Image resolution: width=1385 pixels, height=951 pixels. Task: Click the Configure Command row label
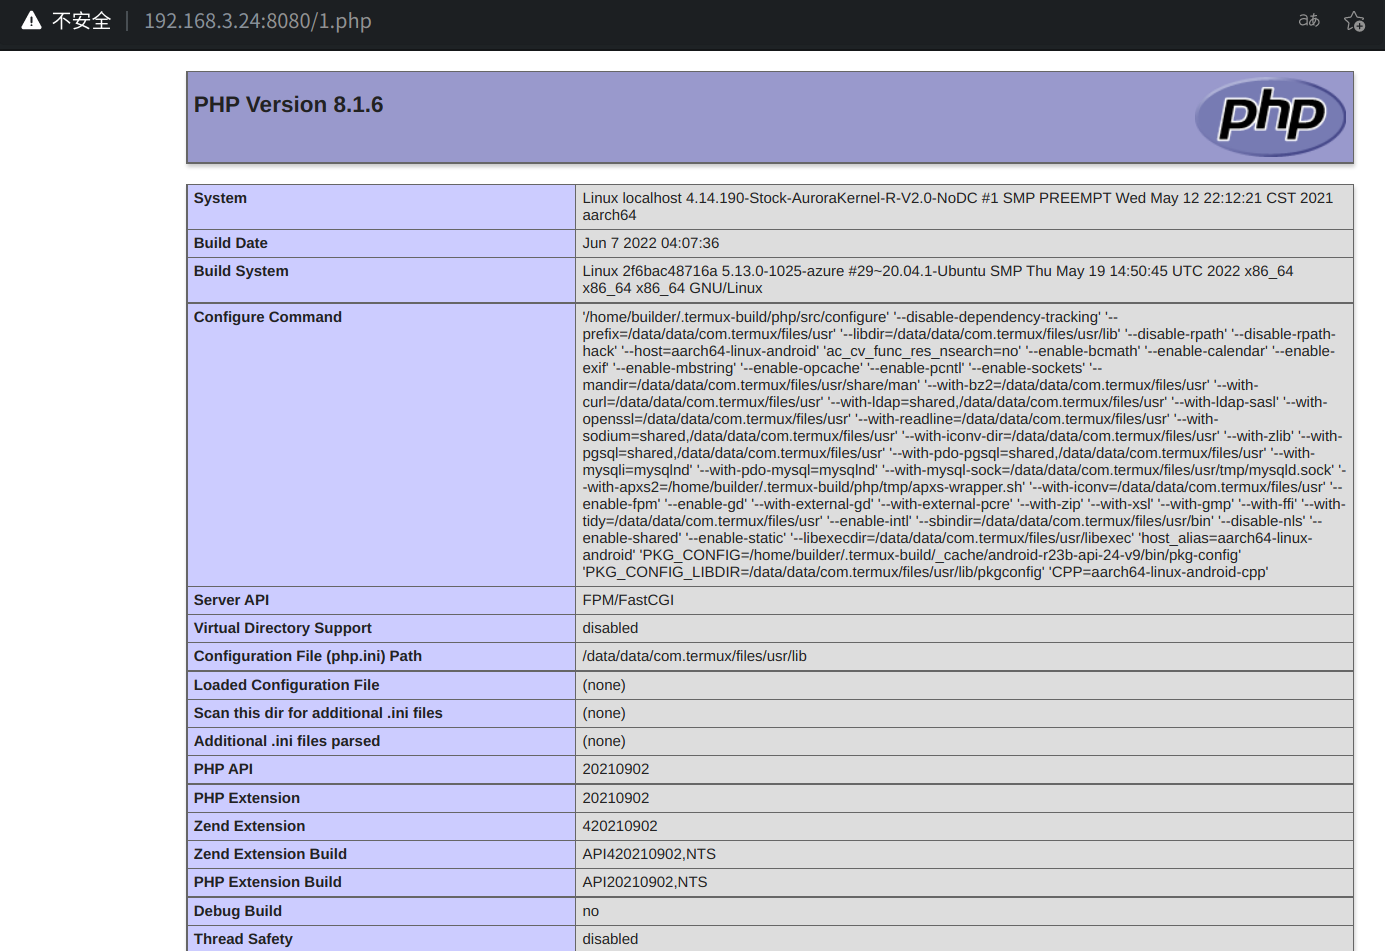(268, 317)
